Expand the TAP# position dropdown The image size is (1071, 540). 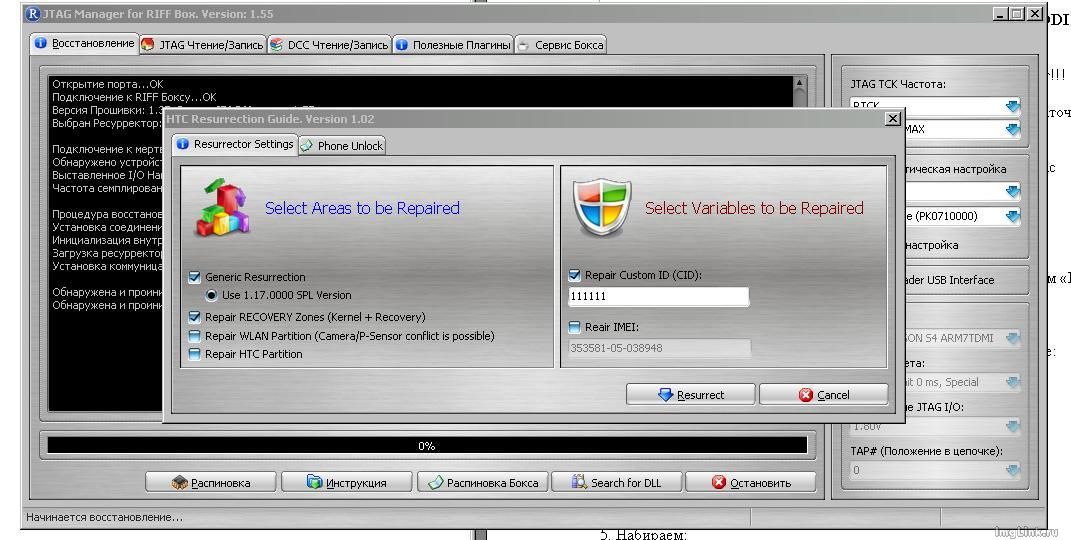1012,470
